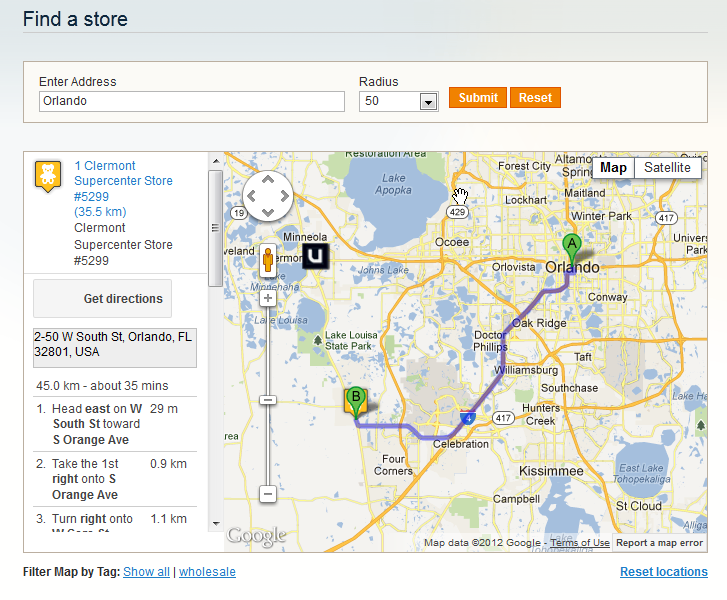
Task: Pan the map right with the arrow
Action: 285,196
